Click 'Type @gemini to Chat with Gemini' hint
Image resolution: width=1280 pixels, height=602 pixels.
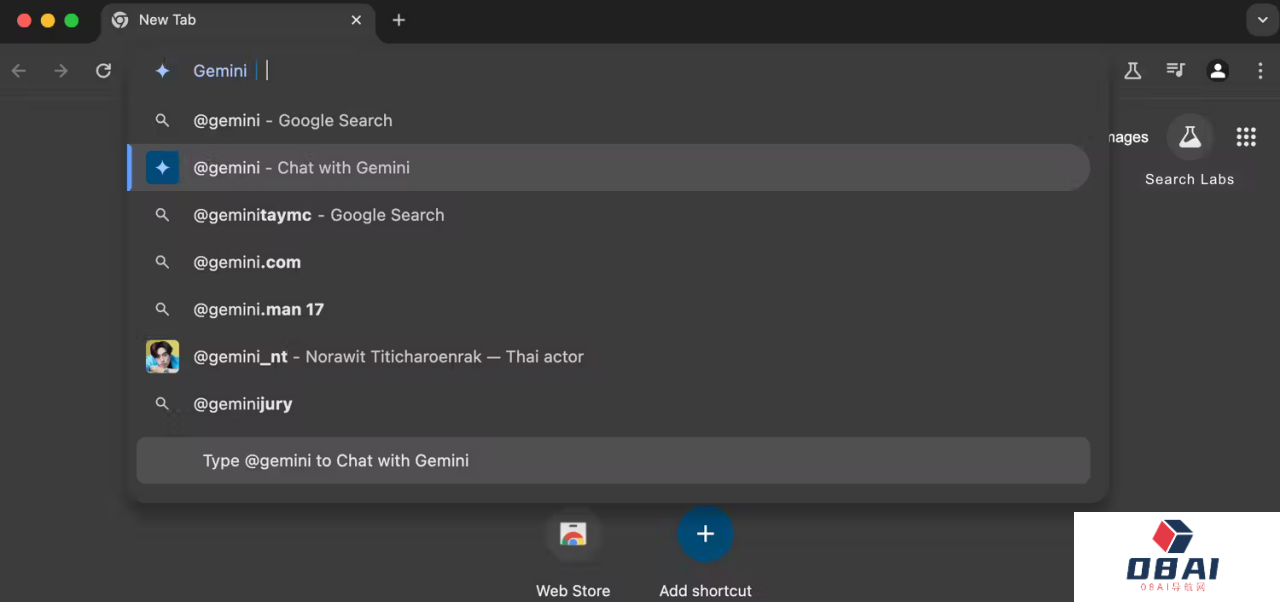click(613, 460)
